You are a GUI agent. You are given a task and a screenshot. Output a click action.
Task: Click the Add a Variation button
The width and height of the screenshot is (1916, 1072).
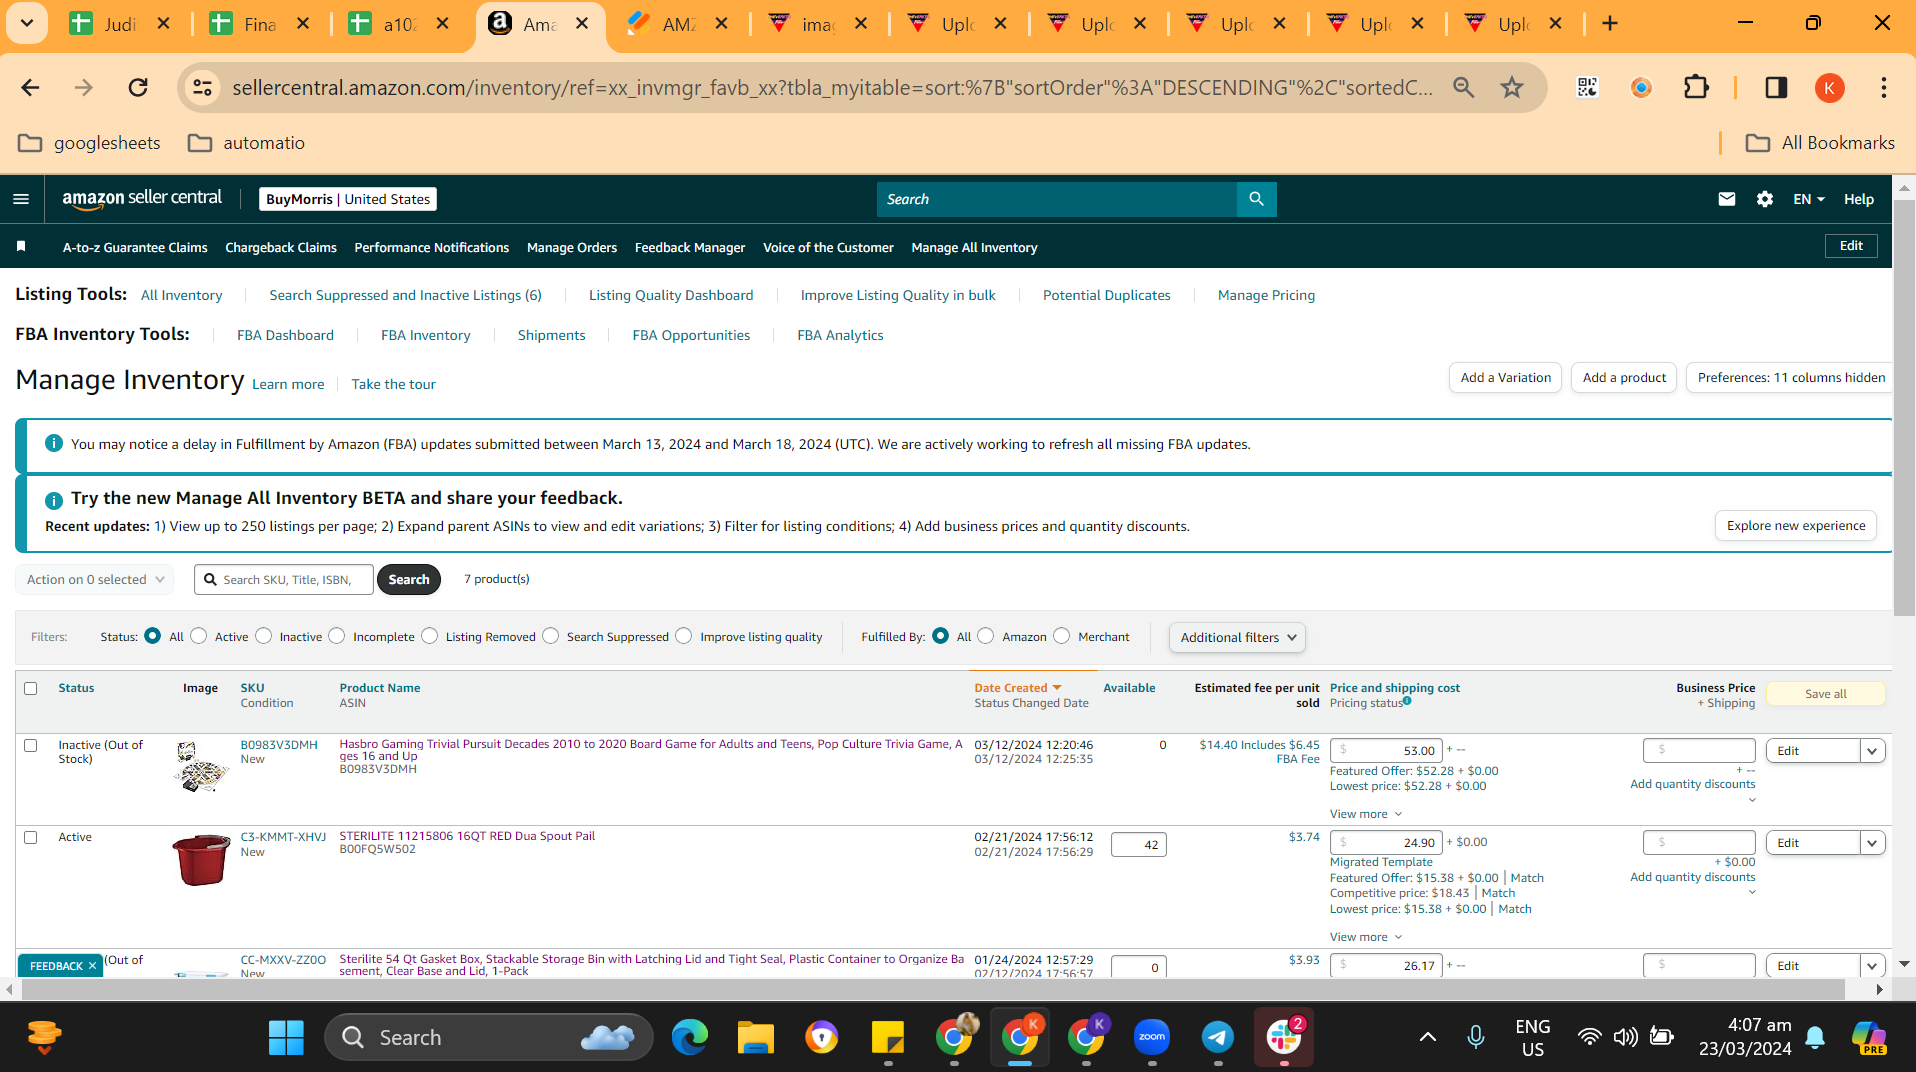(1505, 378)
